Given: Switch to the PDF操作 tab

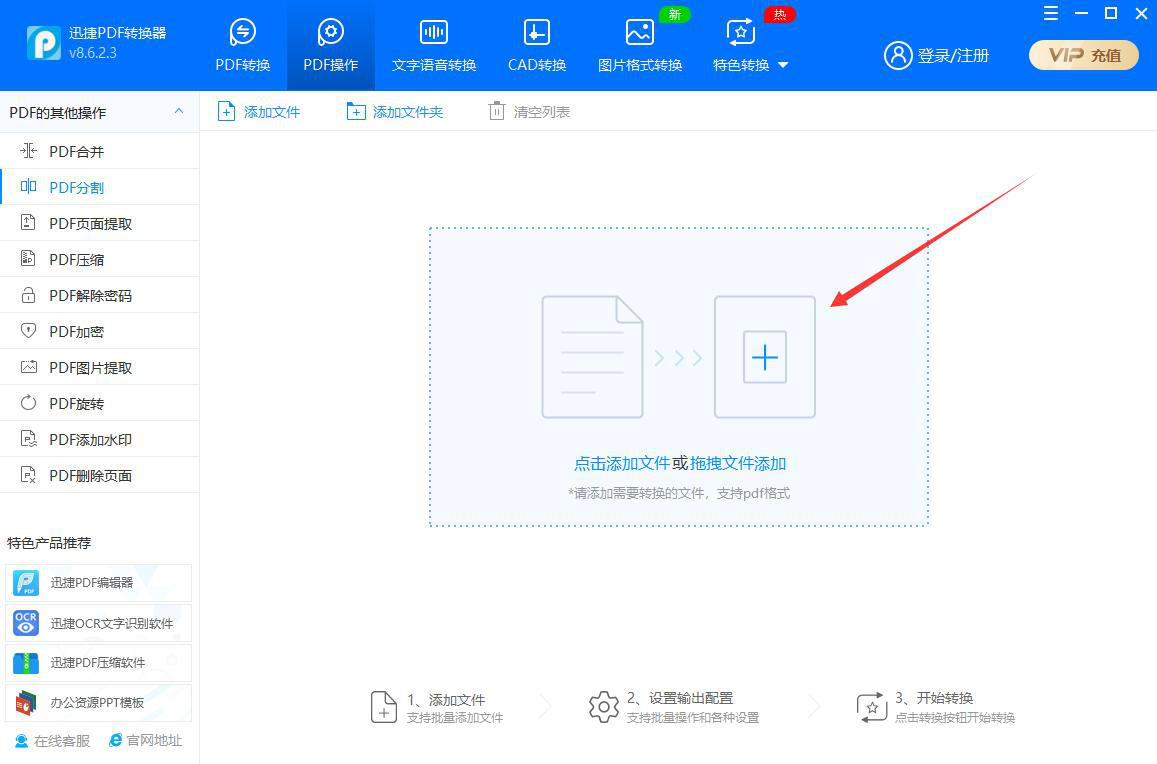Looking at the screenshot, I should (x=331, y=46).
